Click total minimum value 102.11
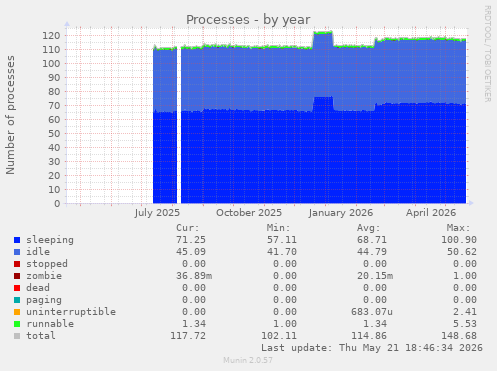 point(279,336)
